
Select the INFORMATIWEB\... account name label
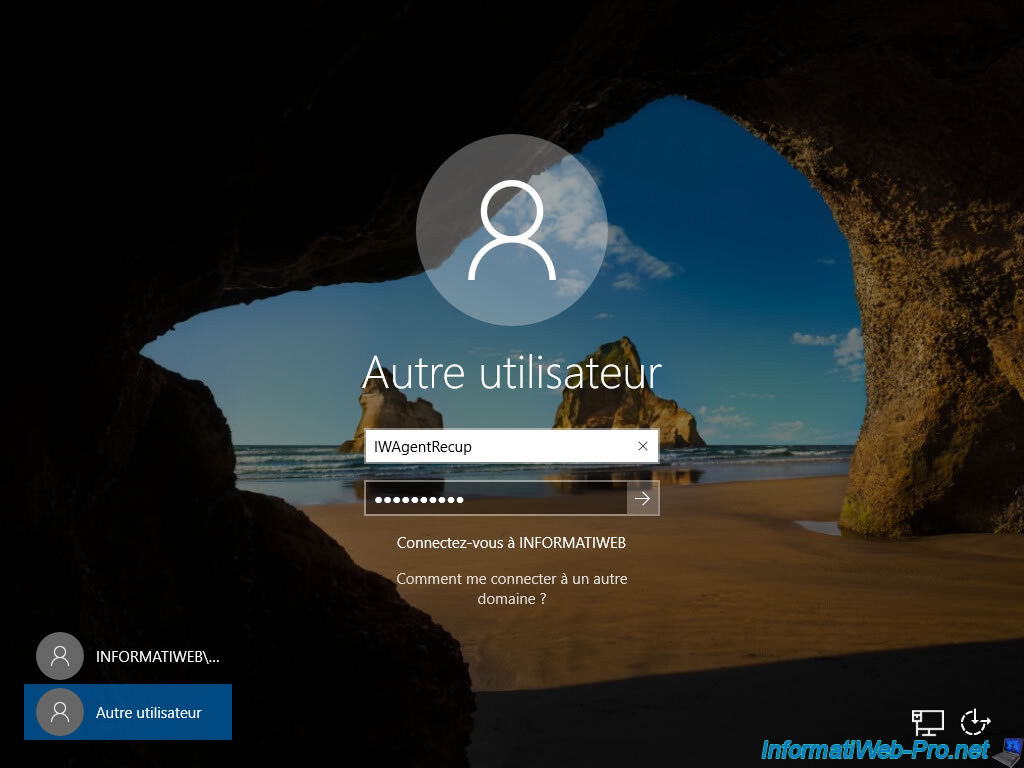(157, 657)
